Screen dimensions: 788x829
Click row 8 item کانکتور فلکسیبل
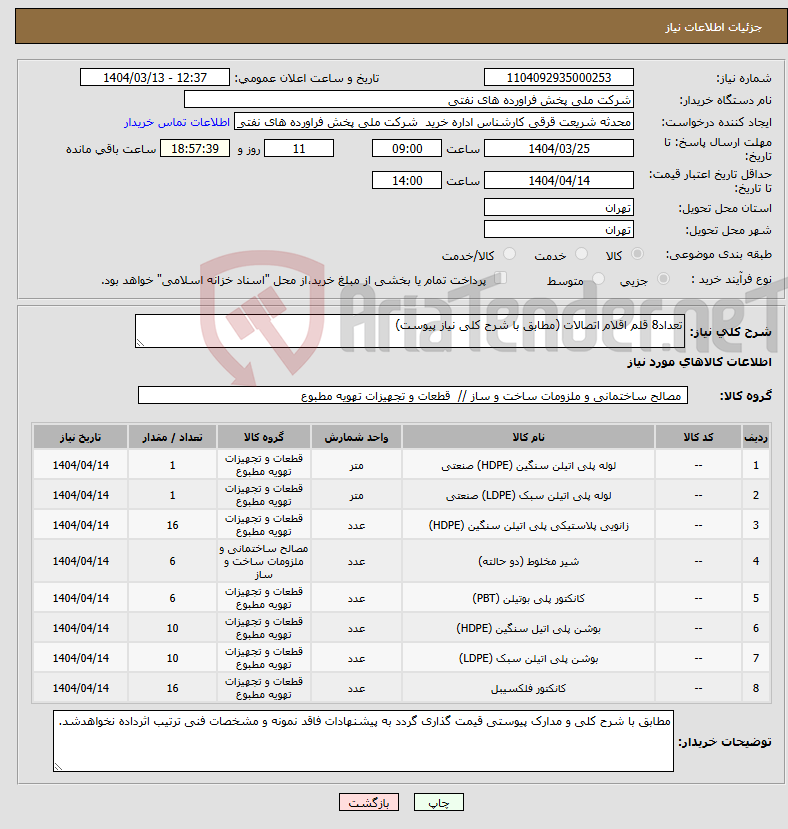528,688
